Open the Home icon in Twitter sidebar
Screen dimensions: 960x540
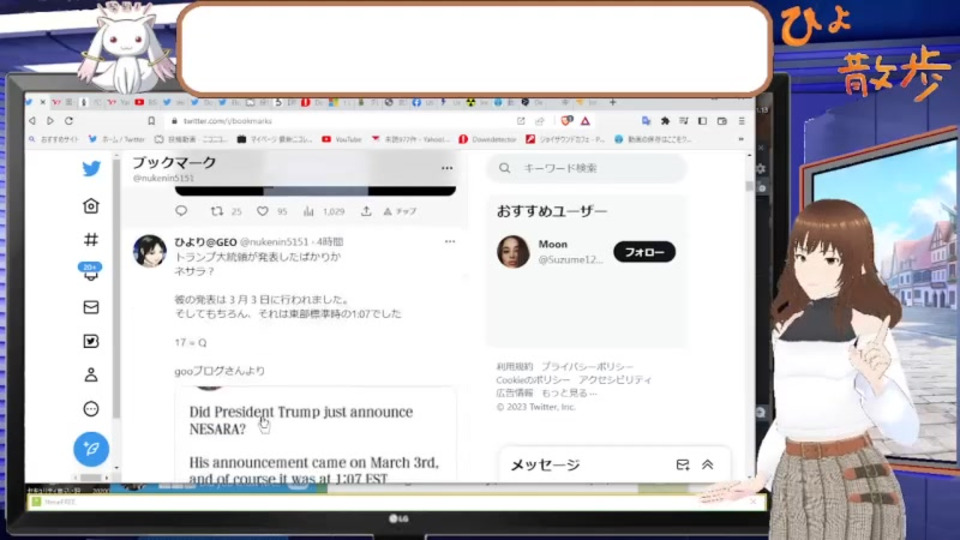tap(91, 206)
